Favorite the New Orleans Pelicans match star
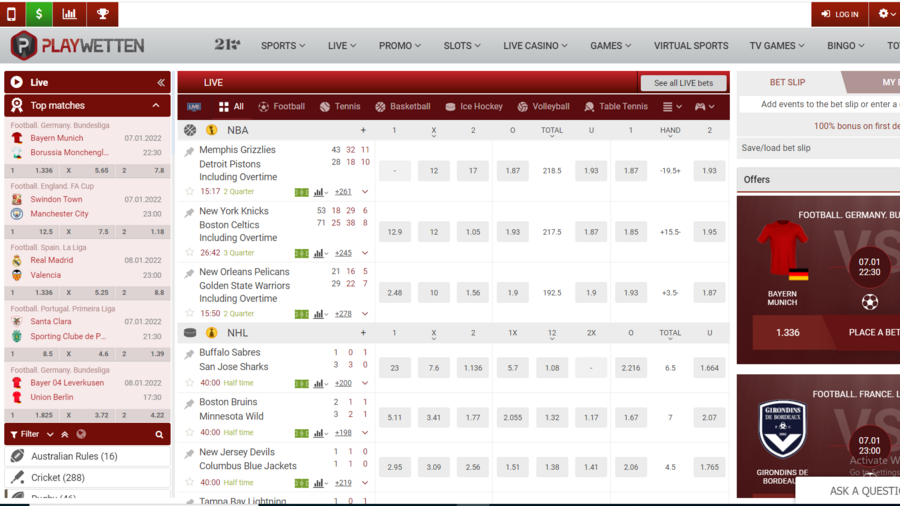The height and width of the screenshot is (506, 900). tap(189, 313)
